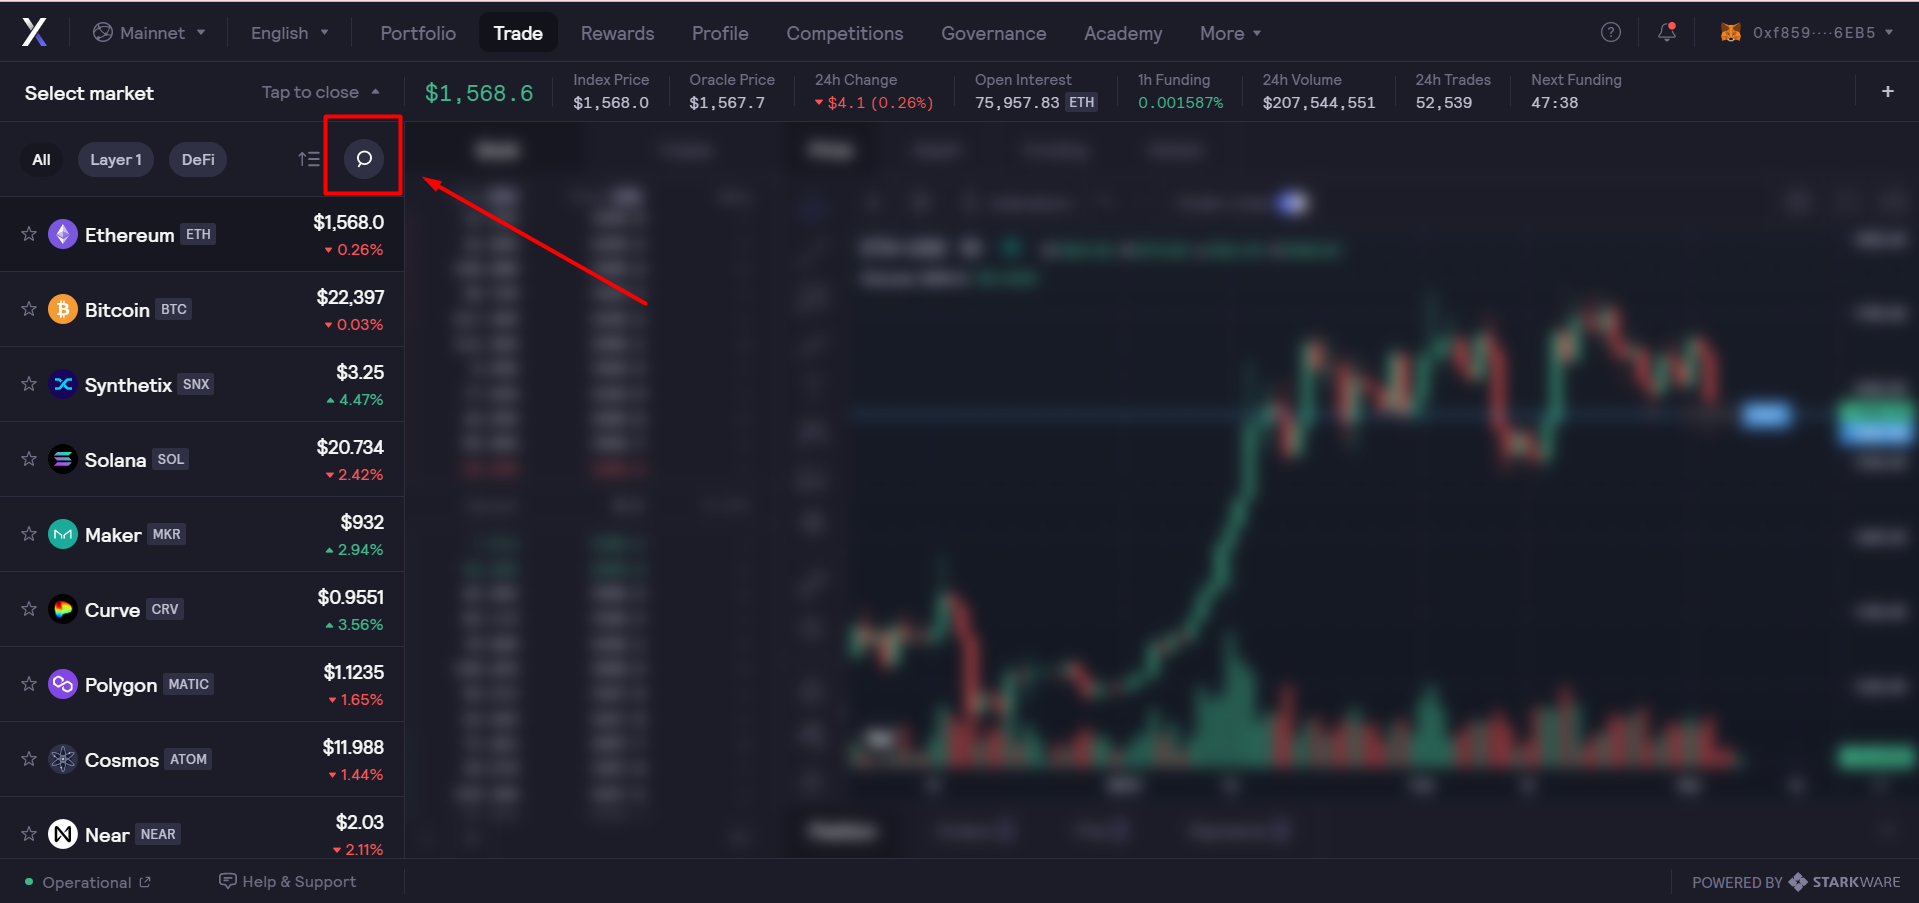Select the Trade tab

coord(518,33)
